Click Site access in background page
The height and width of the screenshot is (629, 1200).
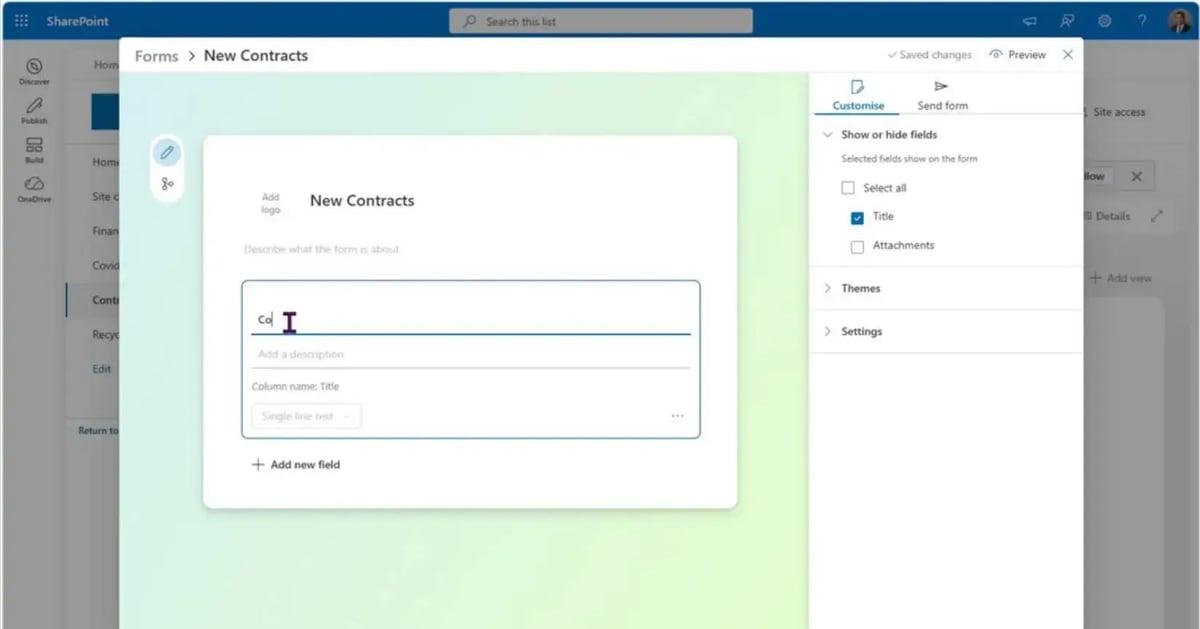pos(1118,112)
